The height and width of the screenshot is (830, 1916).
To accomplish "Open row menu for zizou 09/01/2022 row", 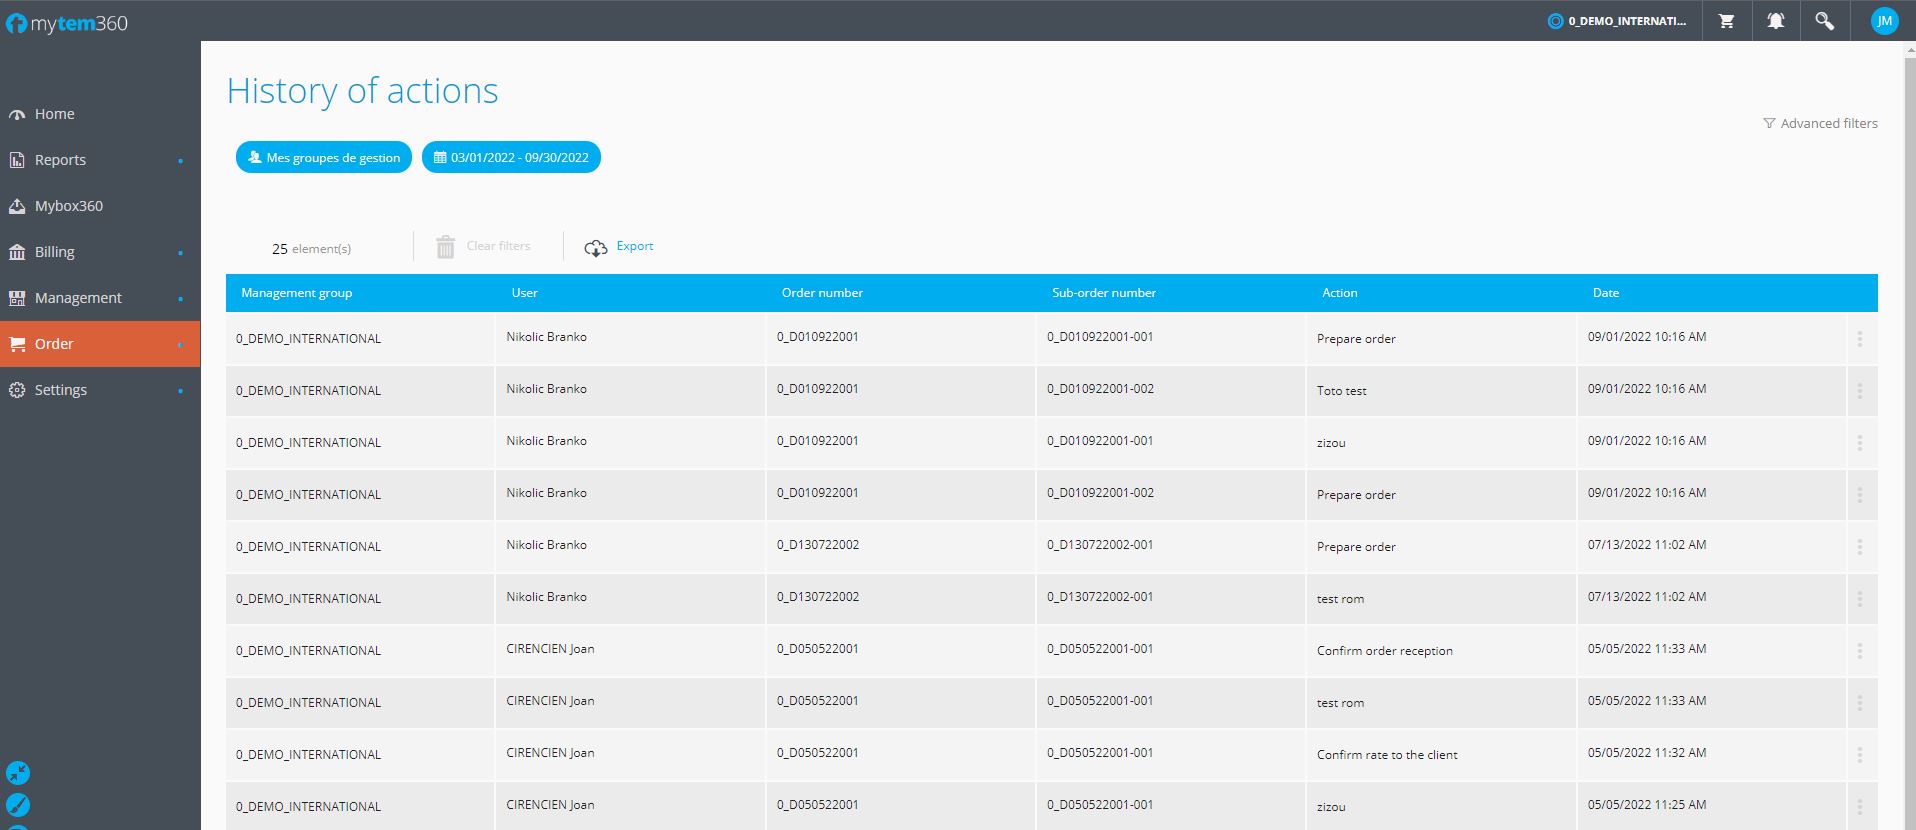I will pyautogui.click(x=1860, y=443).
